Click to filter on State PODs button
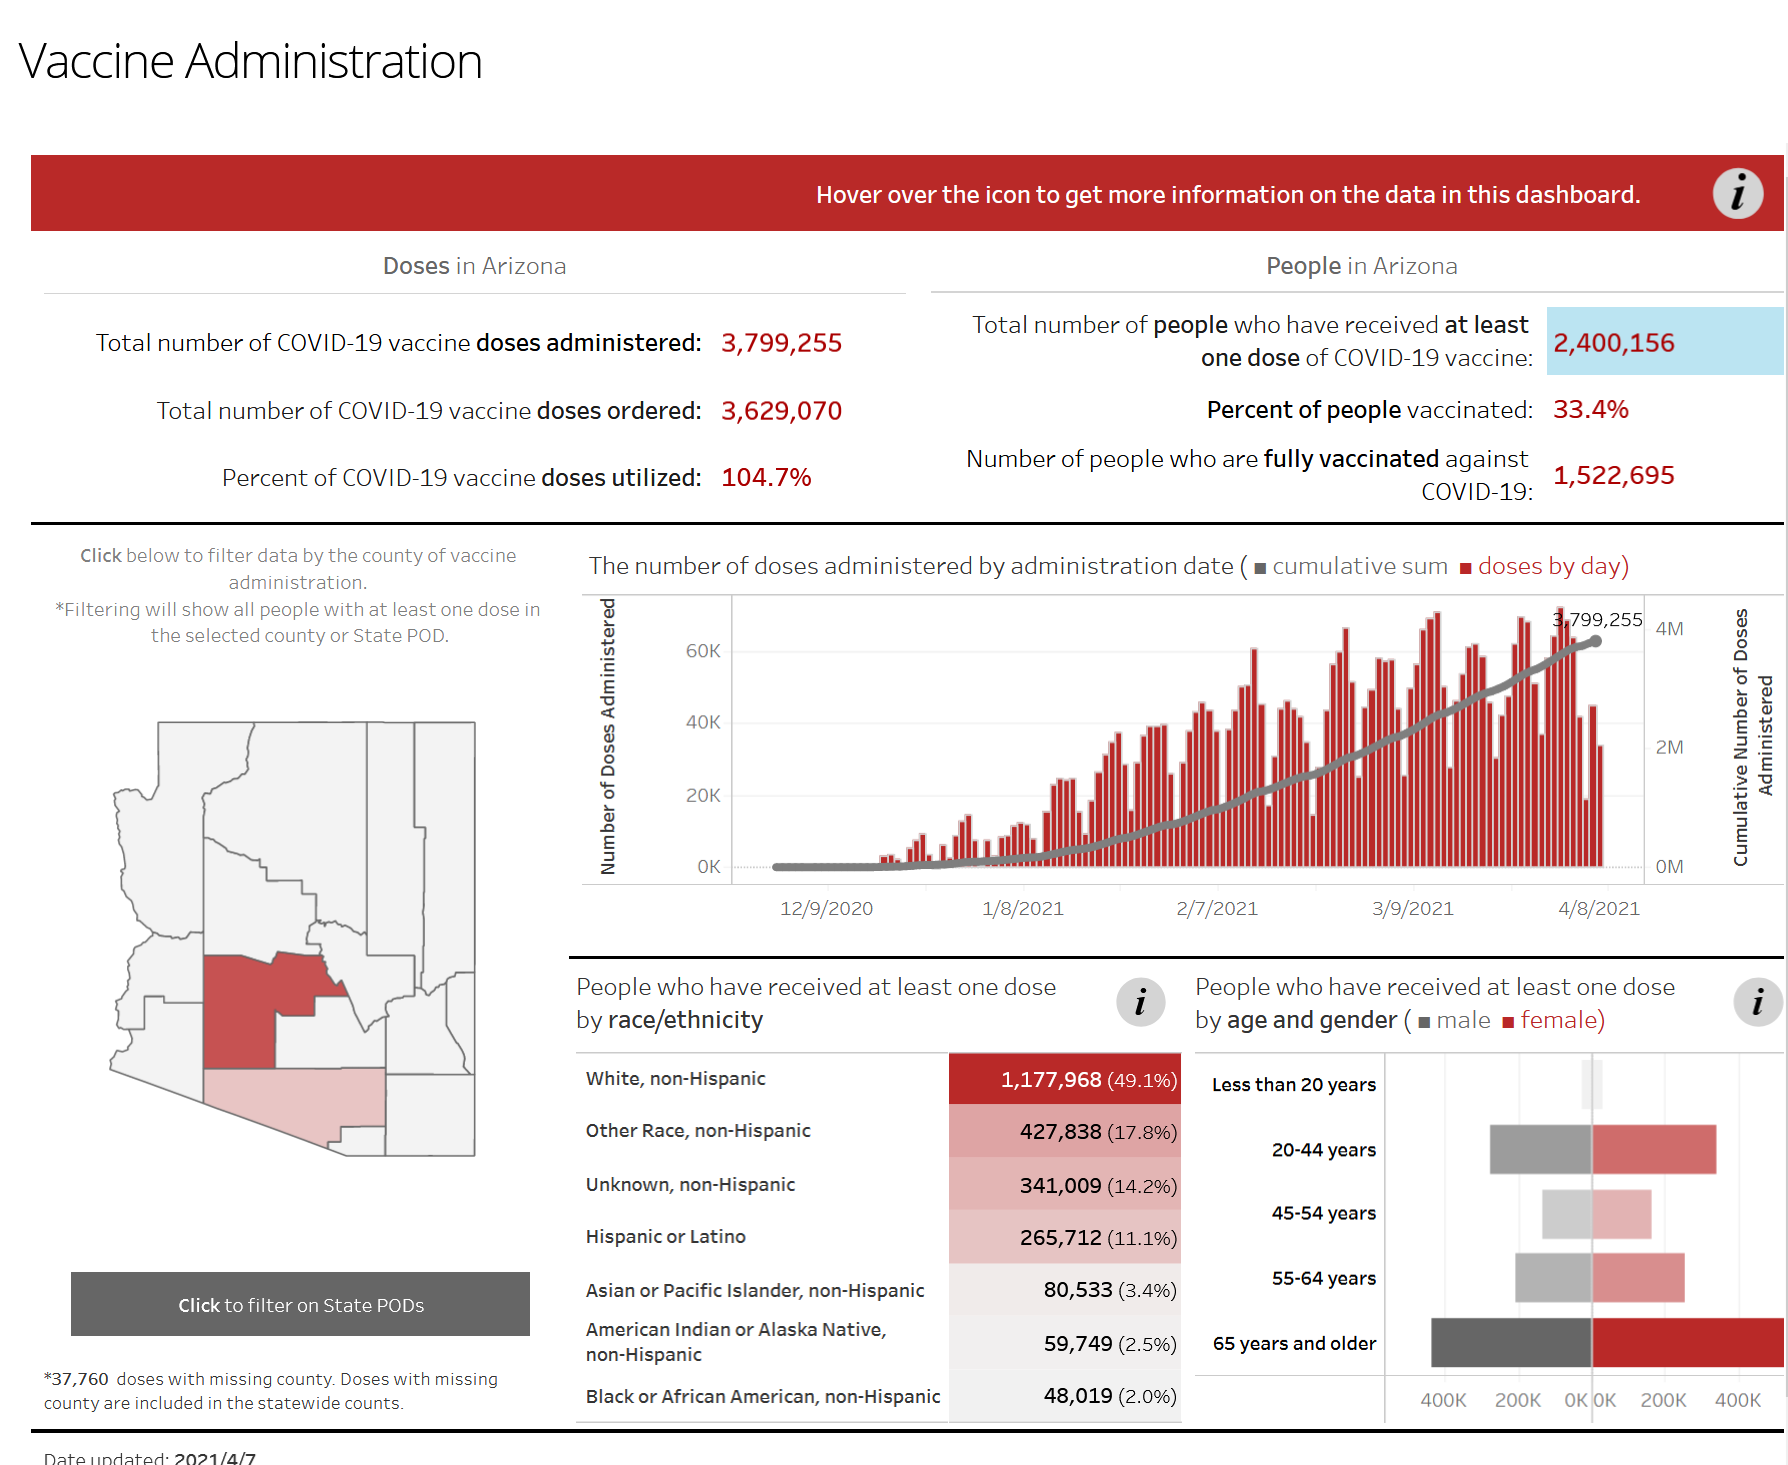1788x1465 pixels. tap(300, 1304)
